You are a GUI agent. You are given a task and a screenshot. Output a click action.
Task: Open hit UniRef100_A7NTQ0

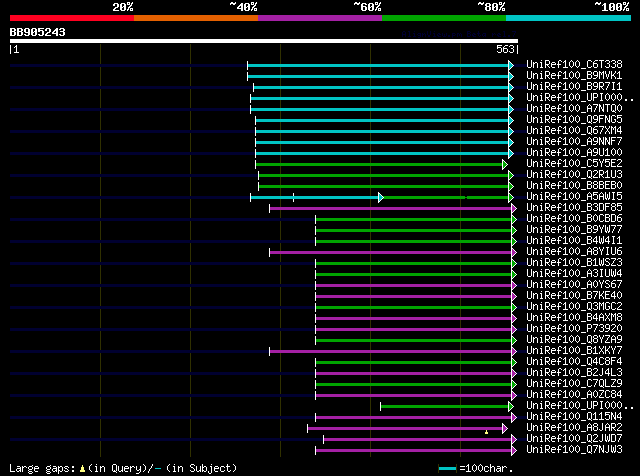574,108
